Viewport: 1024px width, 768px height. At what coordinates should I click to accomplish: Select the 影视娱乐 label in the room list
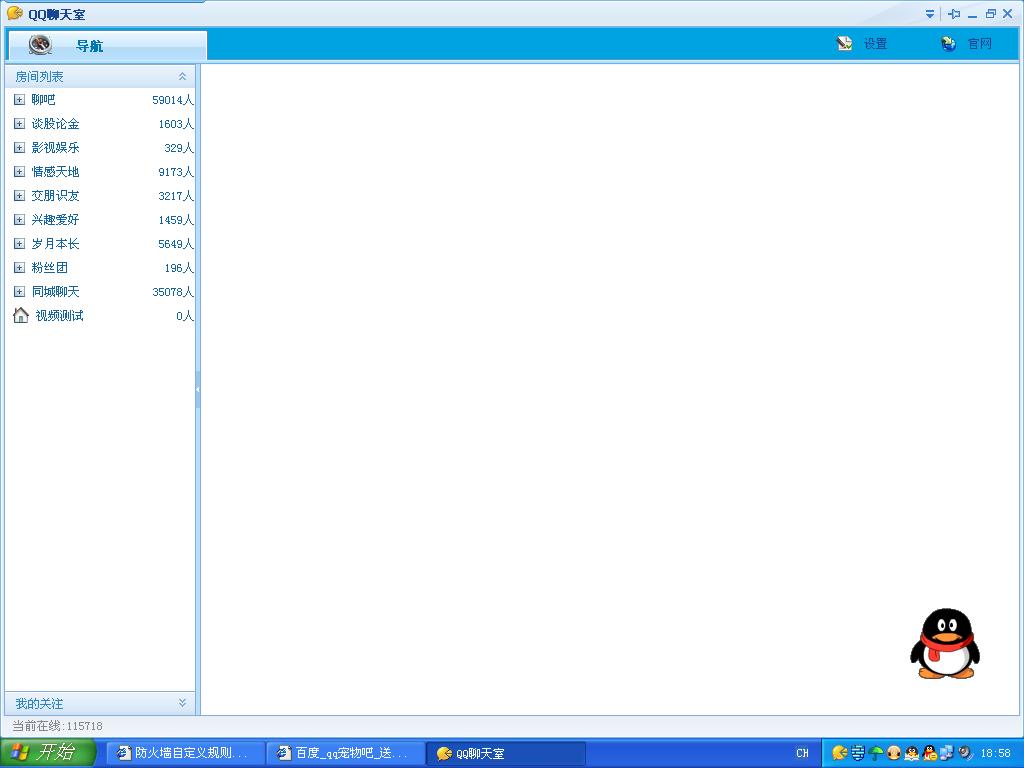click(56, 148)
